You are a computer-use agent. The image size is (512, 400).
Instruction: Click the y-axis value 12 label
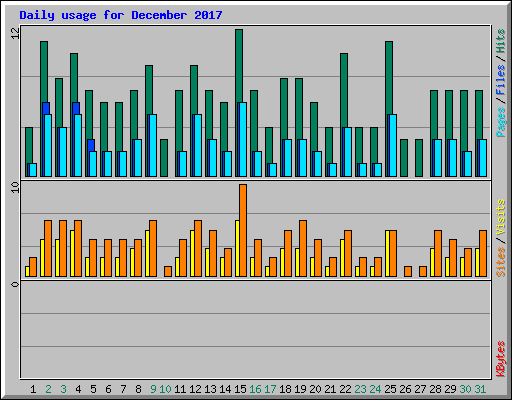coord(16,33)
